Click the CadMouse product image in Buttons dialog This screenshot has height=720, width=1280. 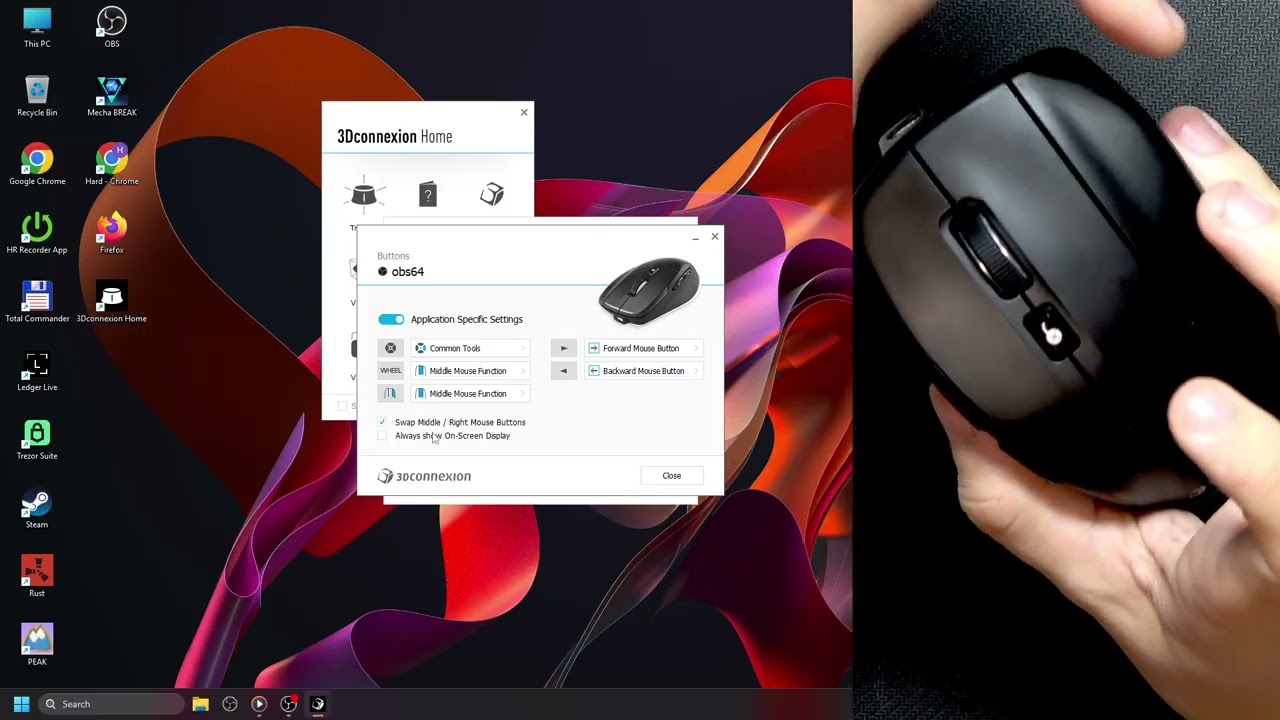click(x=649, y=291)
